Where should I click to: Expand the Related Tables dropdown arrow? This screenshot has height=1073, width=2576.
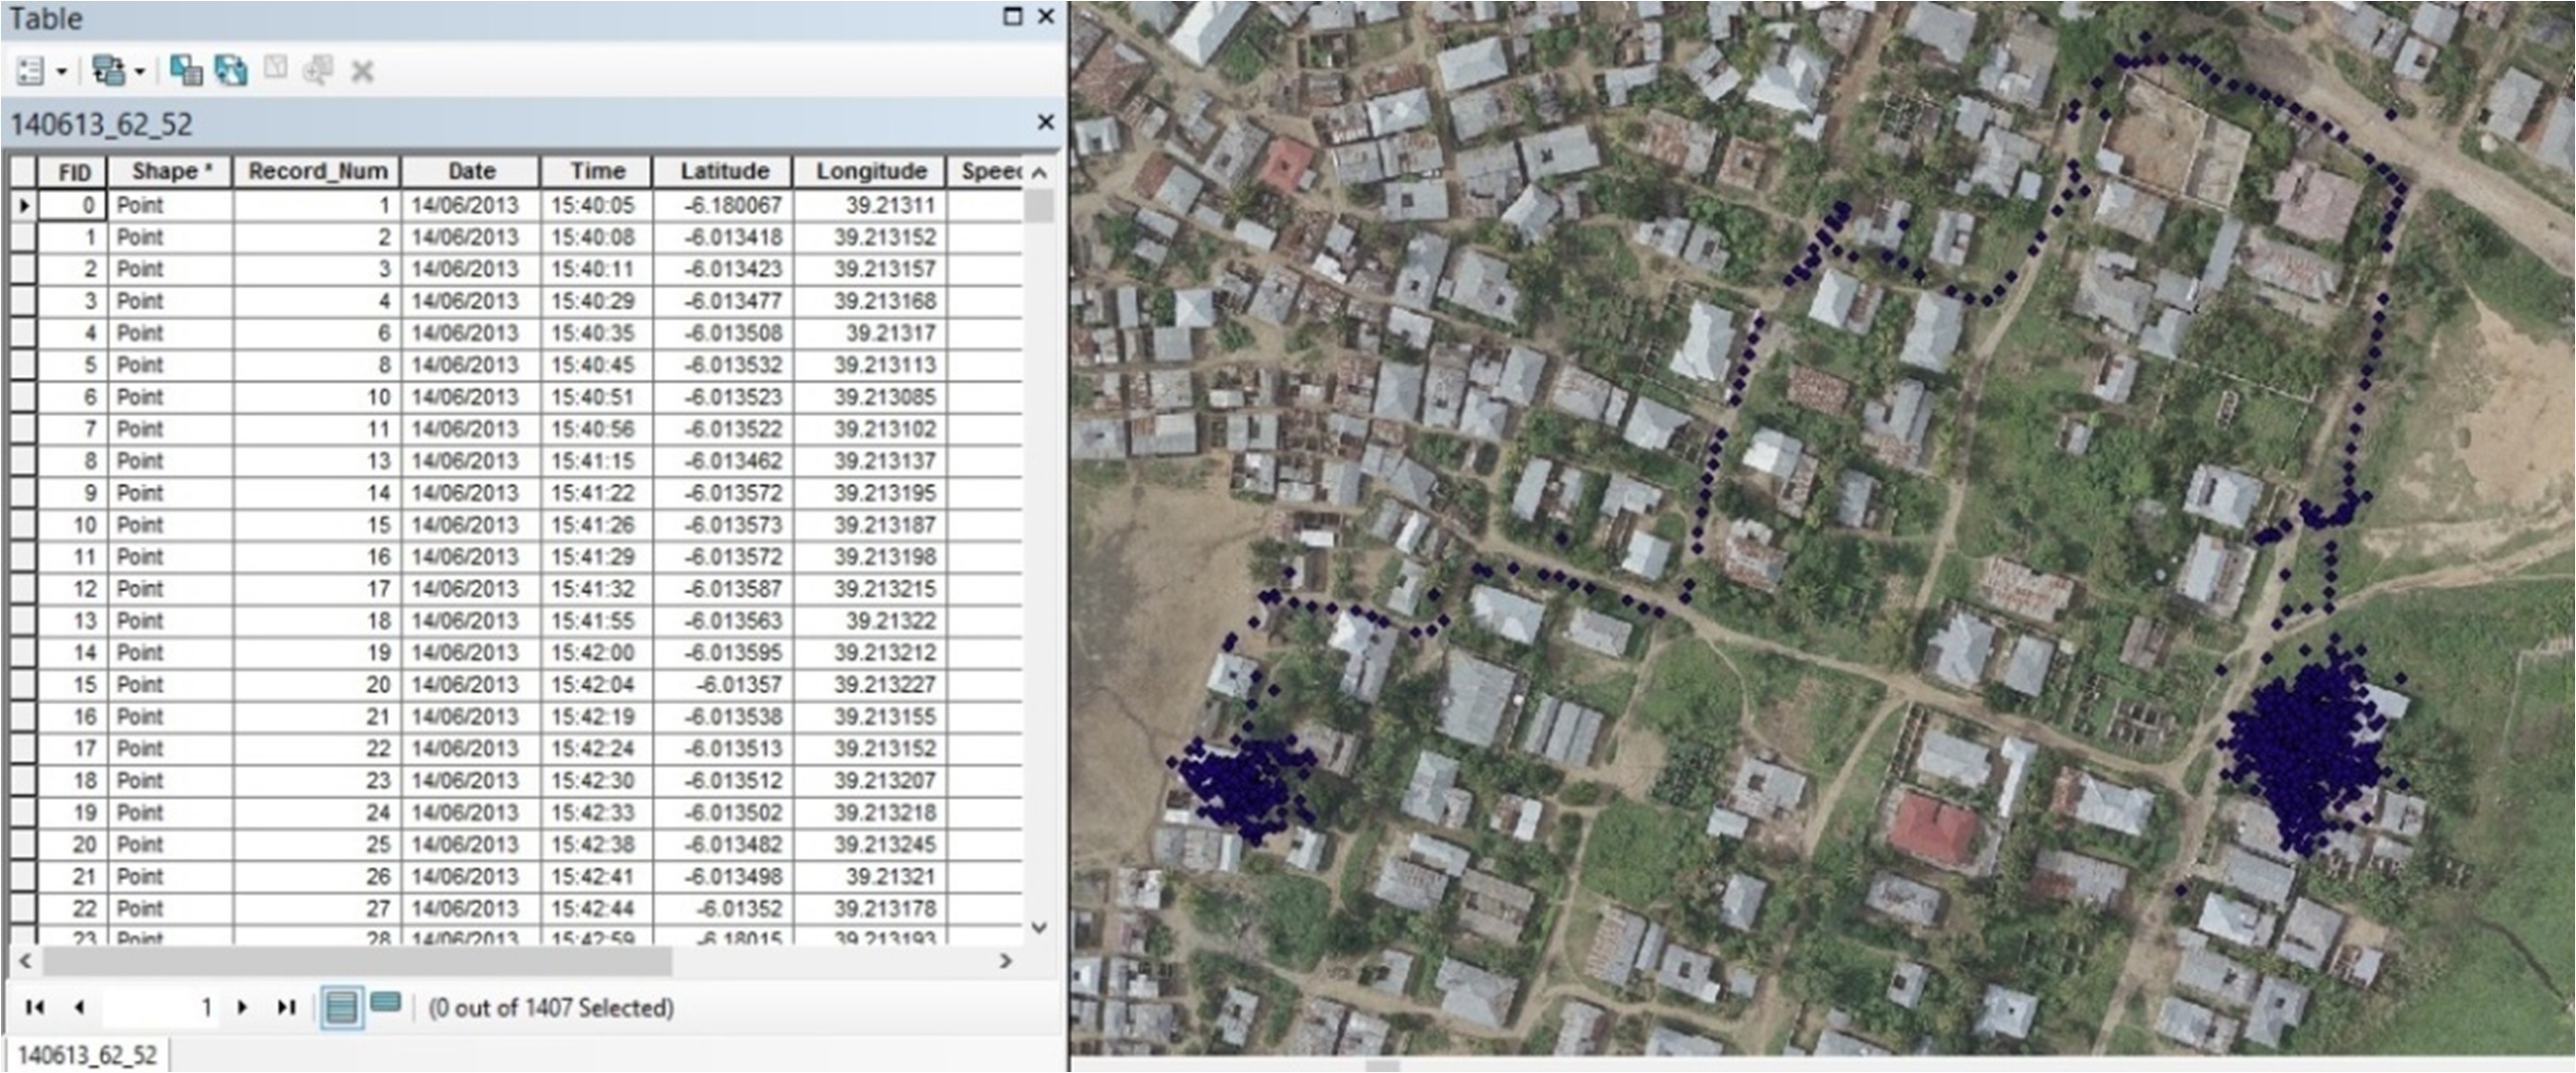140,72
